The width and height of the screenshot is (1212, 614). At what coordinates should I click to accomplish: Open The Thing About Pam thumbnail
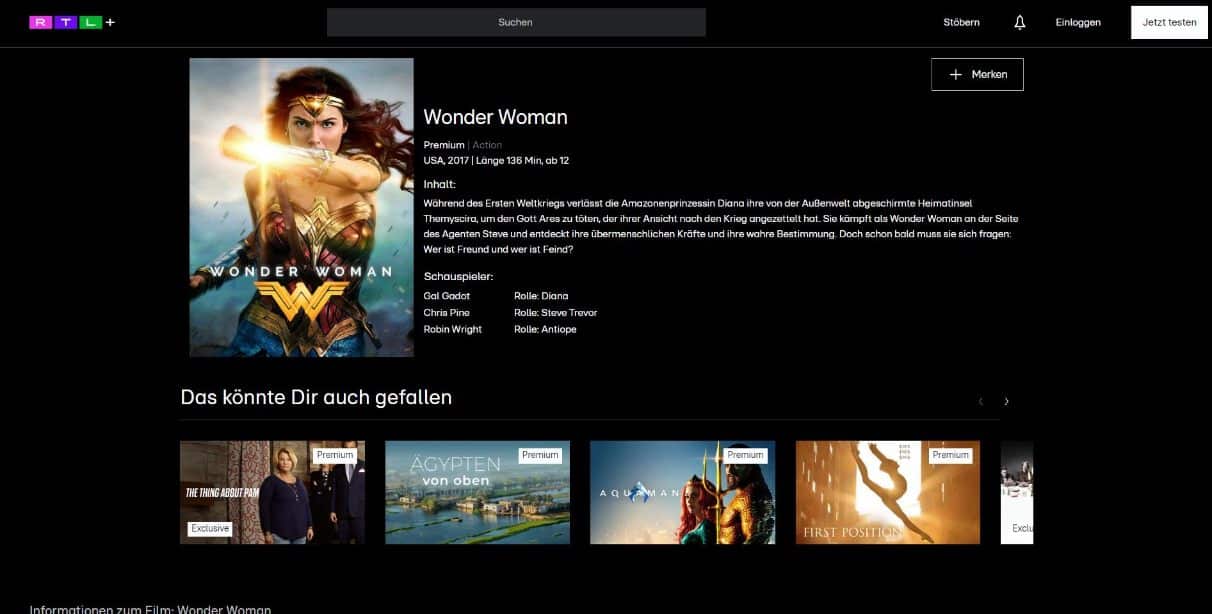[272, 492]
